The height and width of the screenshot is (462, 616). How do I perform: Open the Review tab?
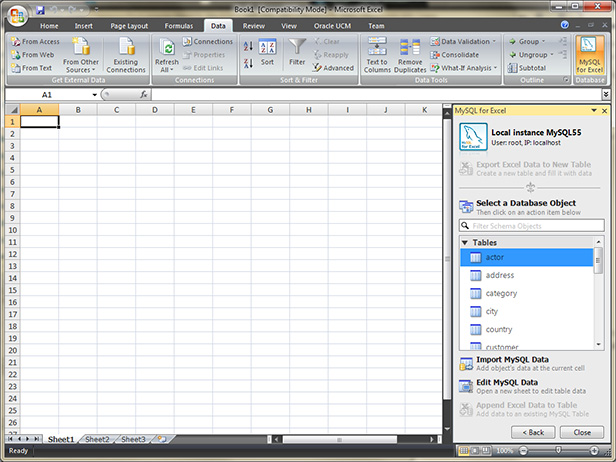pos(254,26)
